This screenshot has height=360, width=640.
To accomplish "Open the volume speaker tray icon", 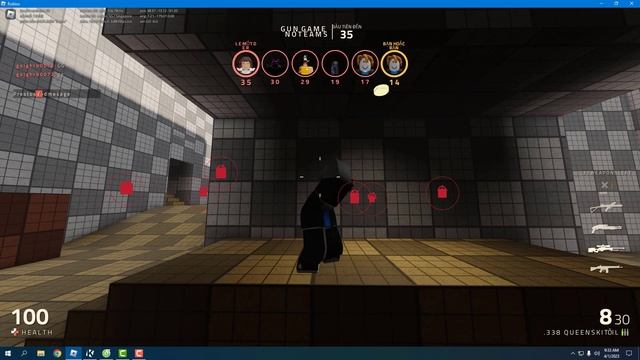I will [597, 353].
